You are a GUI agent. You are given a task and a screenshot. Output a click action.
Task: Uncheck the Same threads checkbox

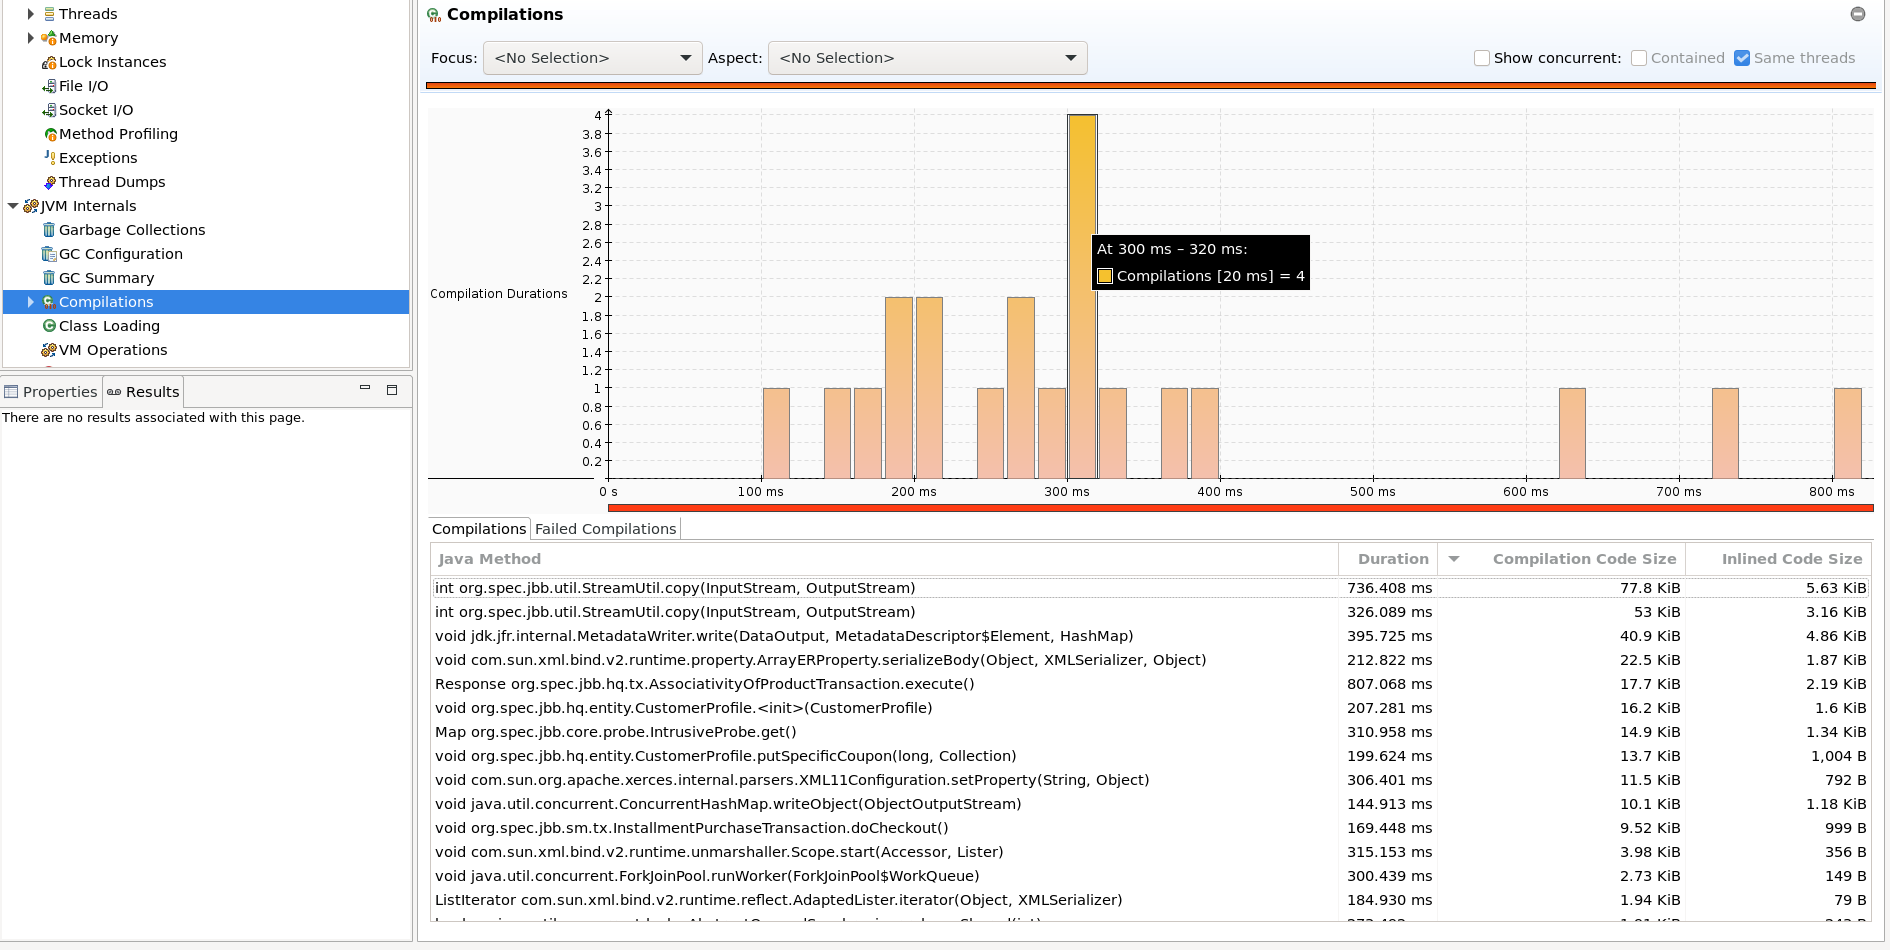(1742, 58)
